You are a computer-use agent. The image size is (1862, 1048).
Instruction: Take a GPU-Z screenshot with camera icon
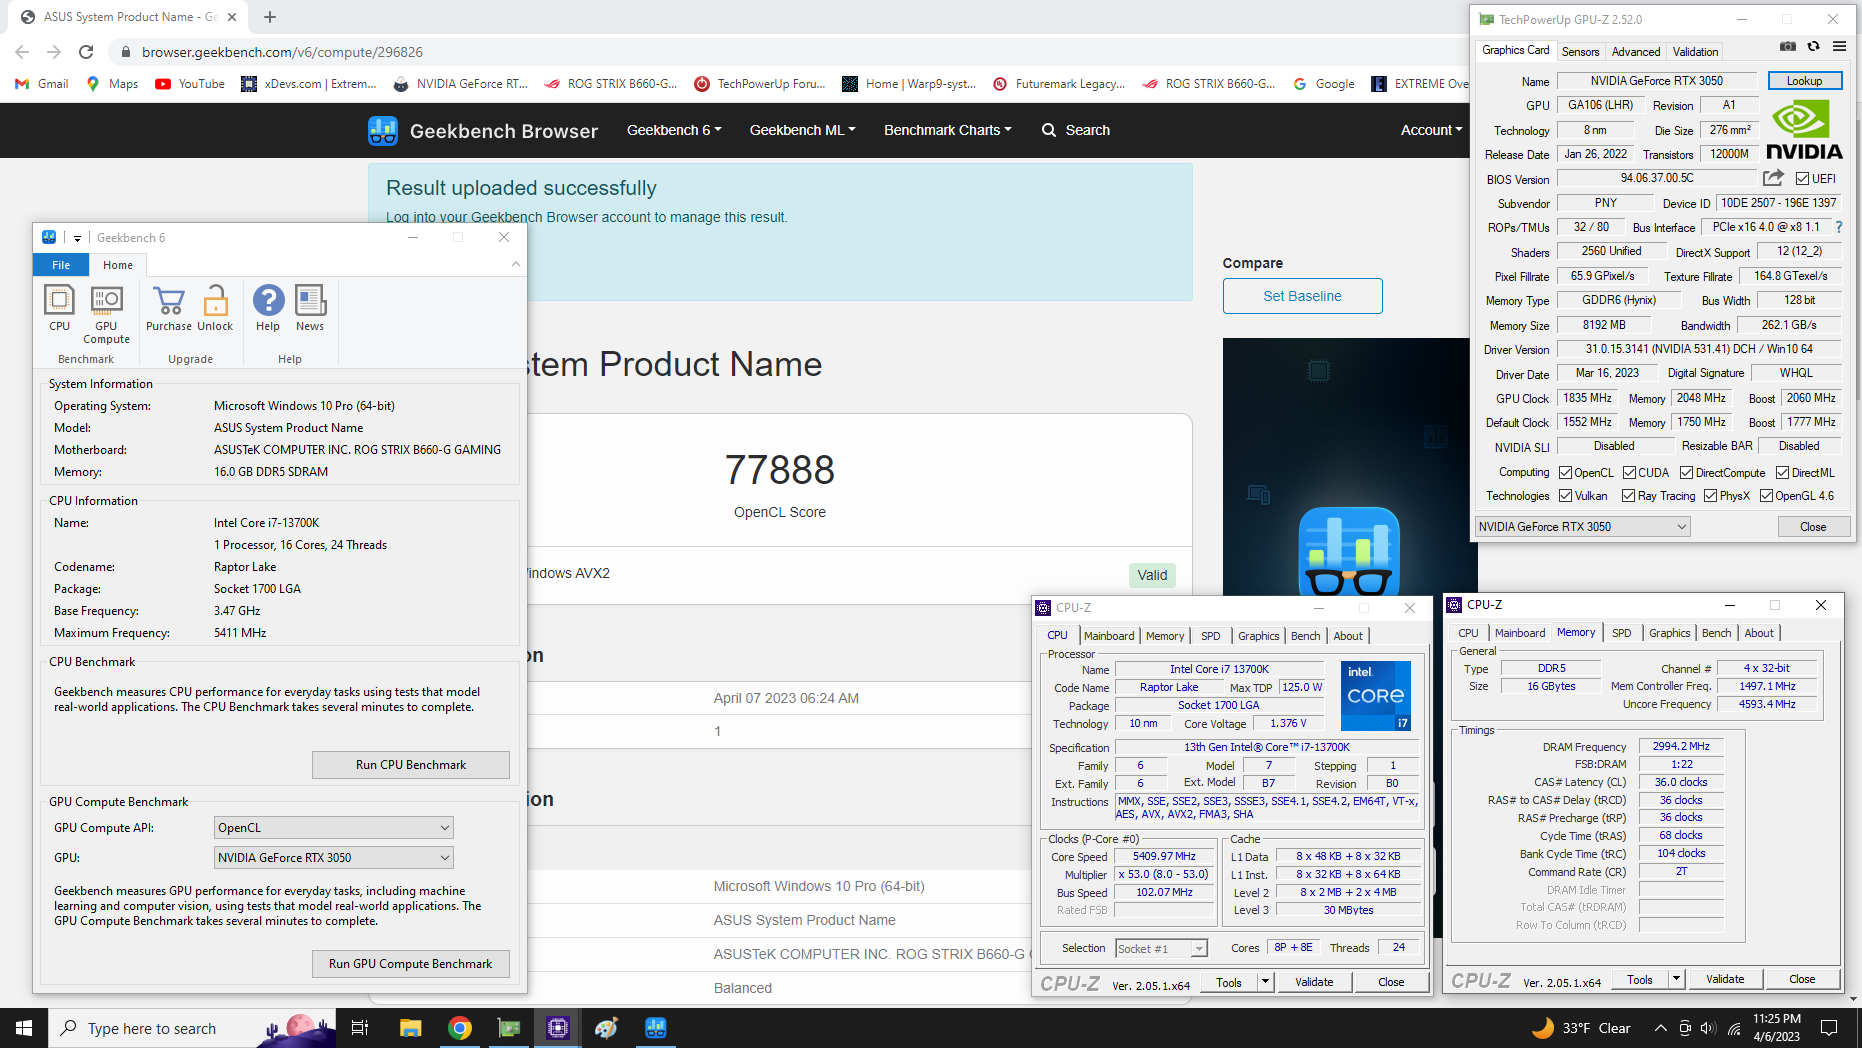pos(1788,47)
